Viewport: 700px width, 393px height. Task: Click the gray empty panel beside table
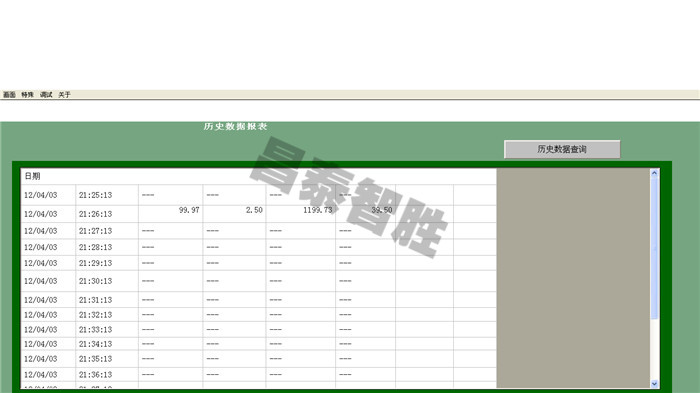tap(573, 278)
